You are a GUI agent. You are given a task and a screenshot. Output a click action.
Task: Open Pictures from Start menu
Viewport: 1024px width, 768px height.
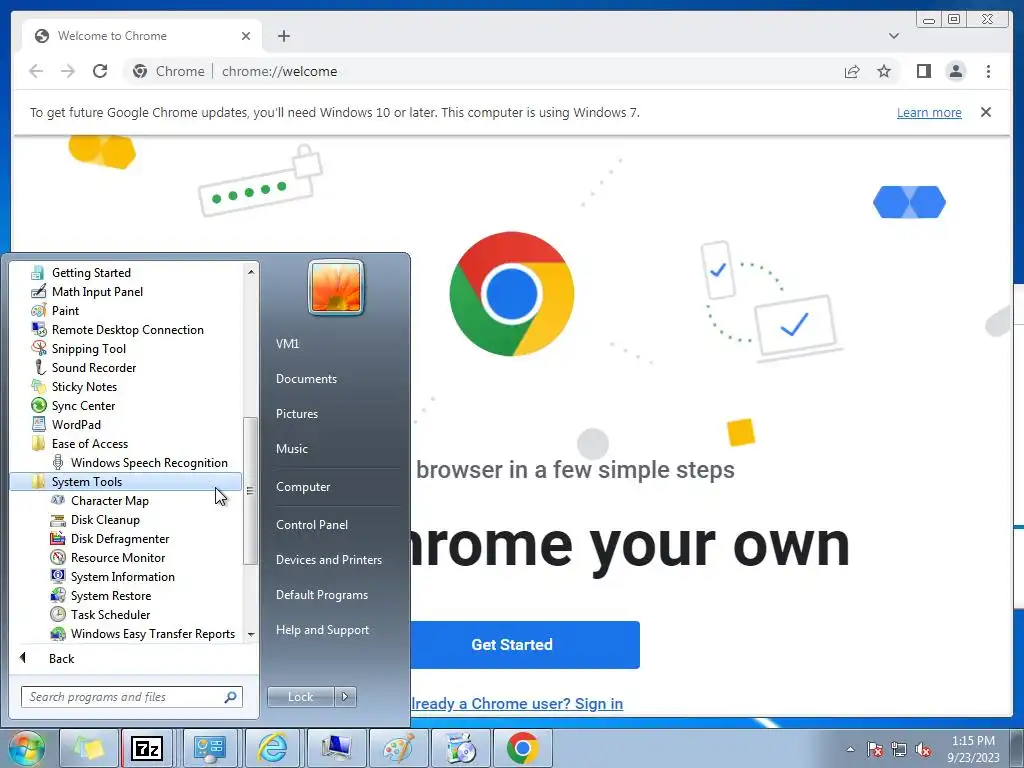tap(296, 413)
